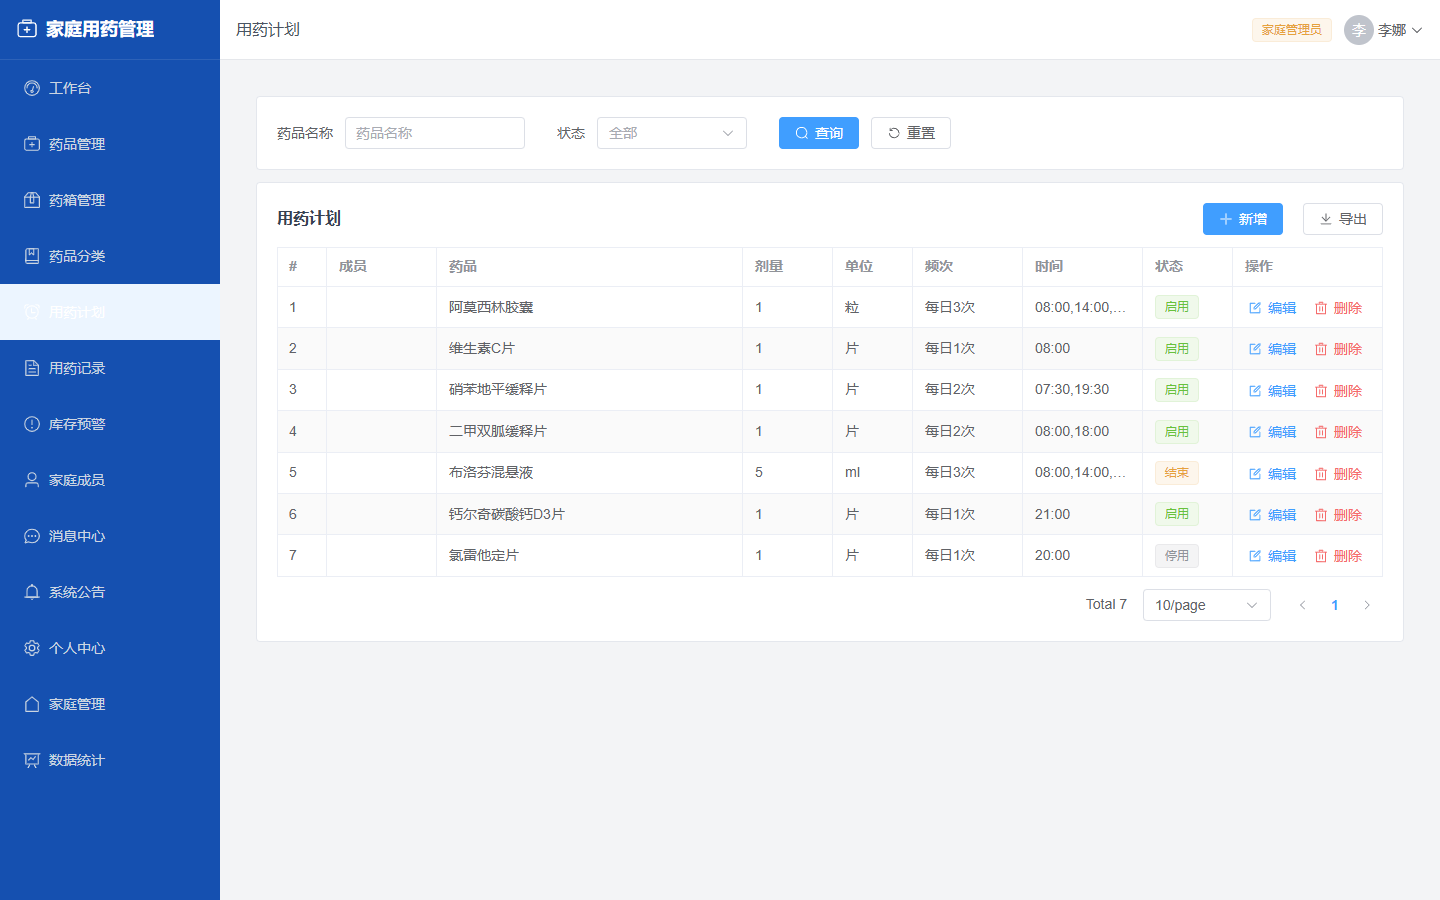Click the 数据统计 chart icon
The image size is (1440, 900).
pos(32,760)
